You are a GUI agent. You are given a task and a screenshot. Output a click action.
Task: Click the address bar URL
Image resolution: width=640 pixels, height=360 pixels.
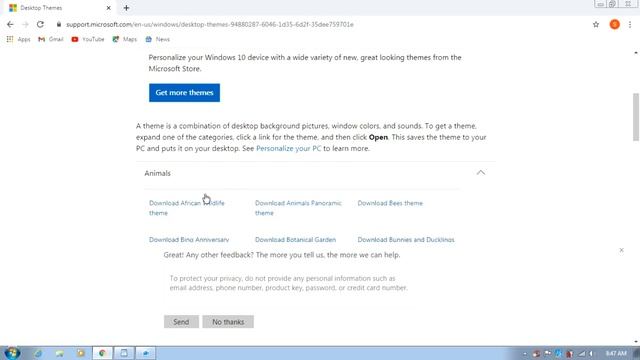(210, 24)
